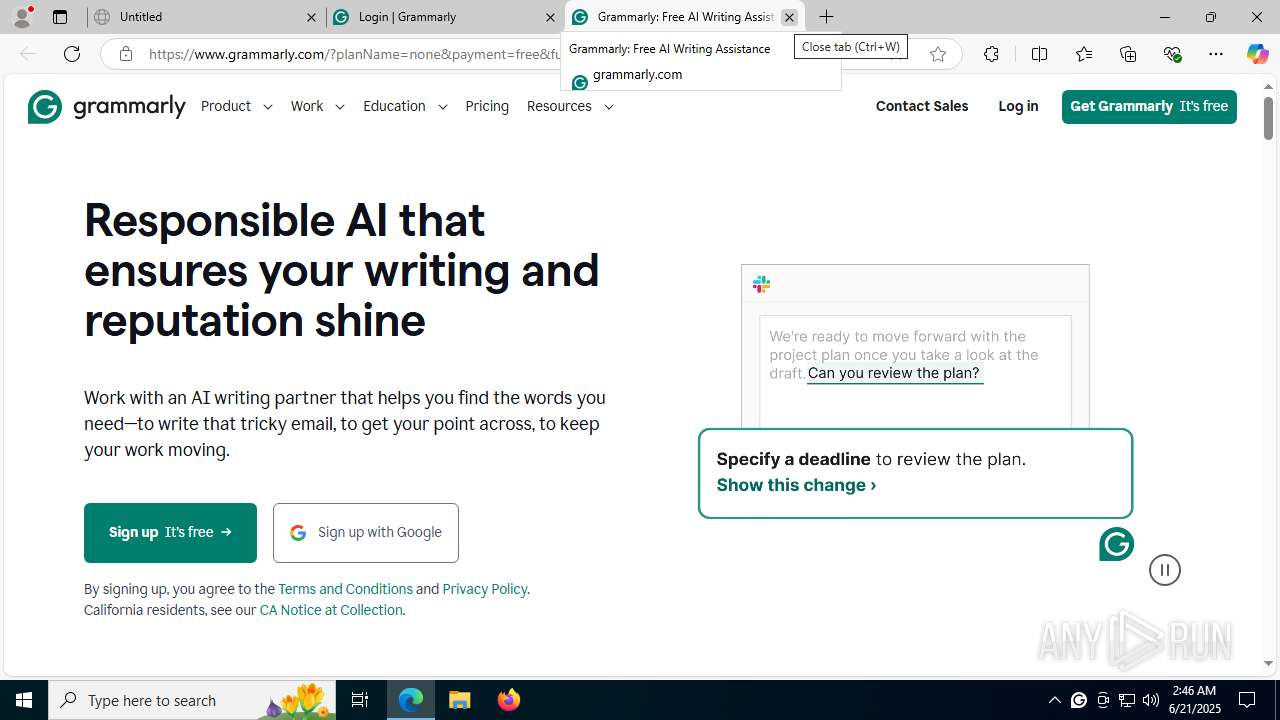Viewport: 1280px width, 720px height.
Task: Click inside the demo message text box
Action: coord(915,371)
